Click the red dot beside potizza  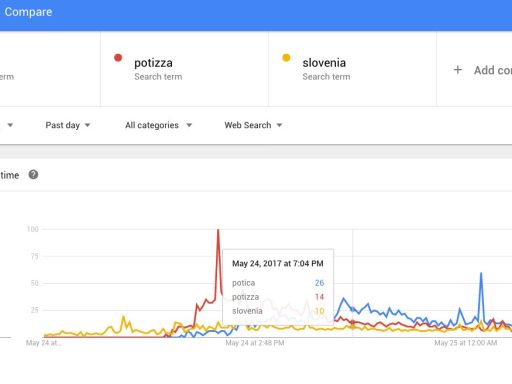118,58
